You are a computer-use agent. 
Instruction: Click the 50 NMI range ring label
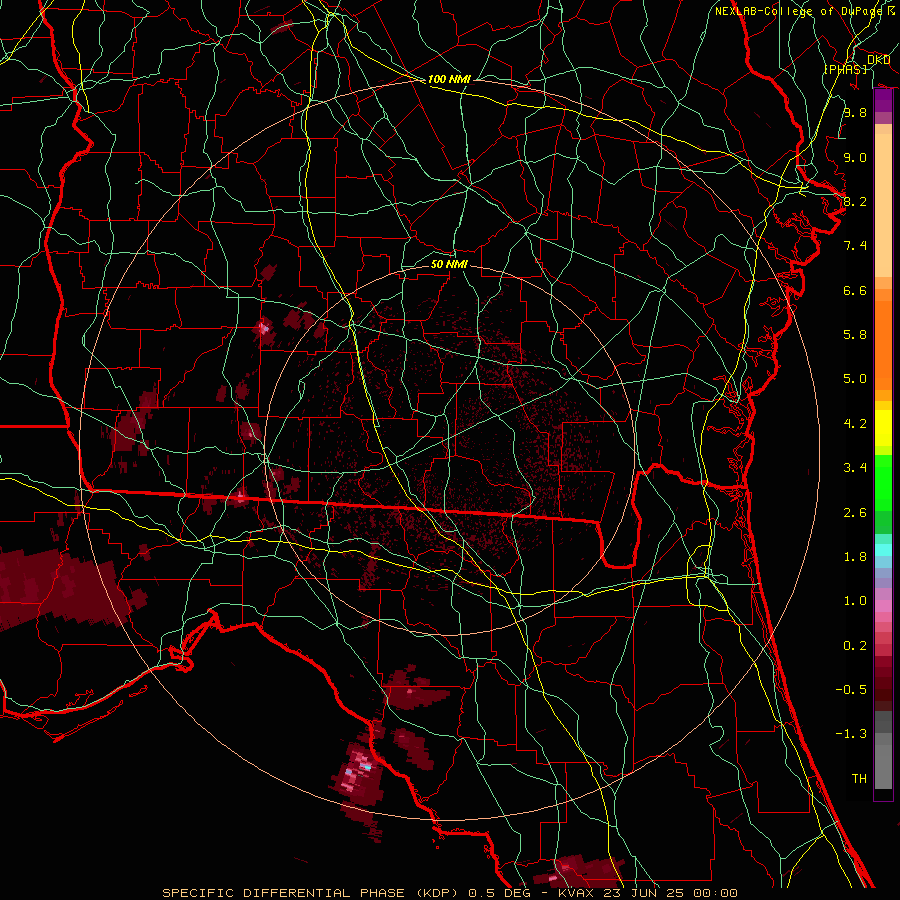pos(449,264)
